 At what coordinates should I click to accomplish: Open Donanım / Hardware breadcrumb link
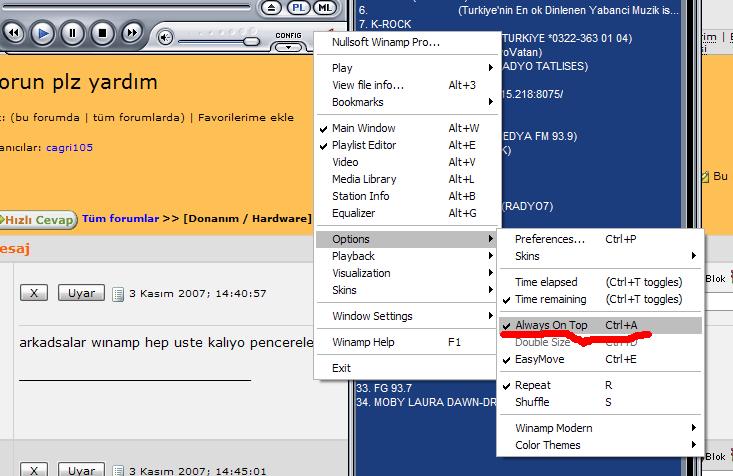(247, 218)
